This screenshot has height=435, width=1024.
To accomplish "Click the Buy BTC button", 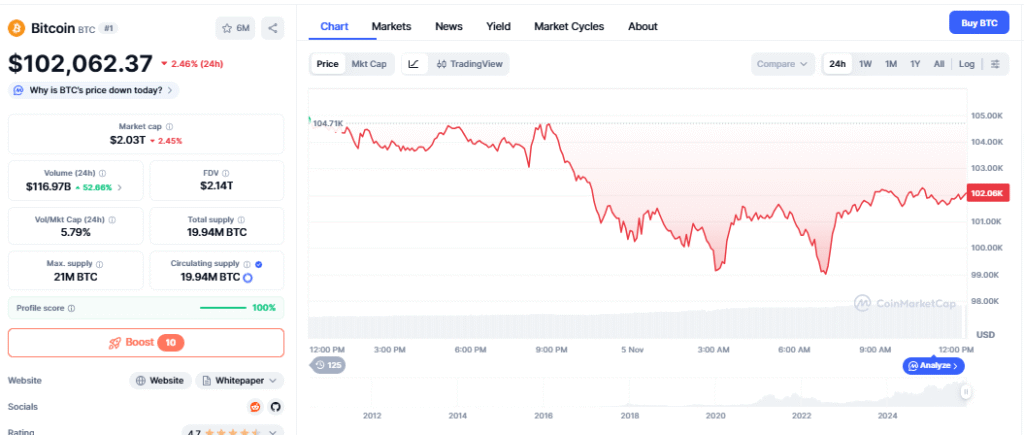I will coord(978,22).
